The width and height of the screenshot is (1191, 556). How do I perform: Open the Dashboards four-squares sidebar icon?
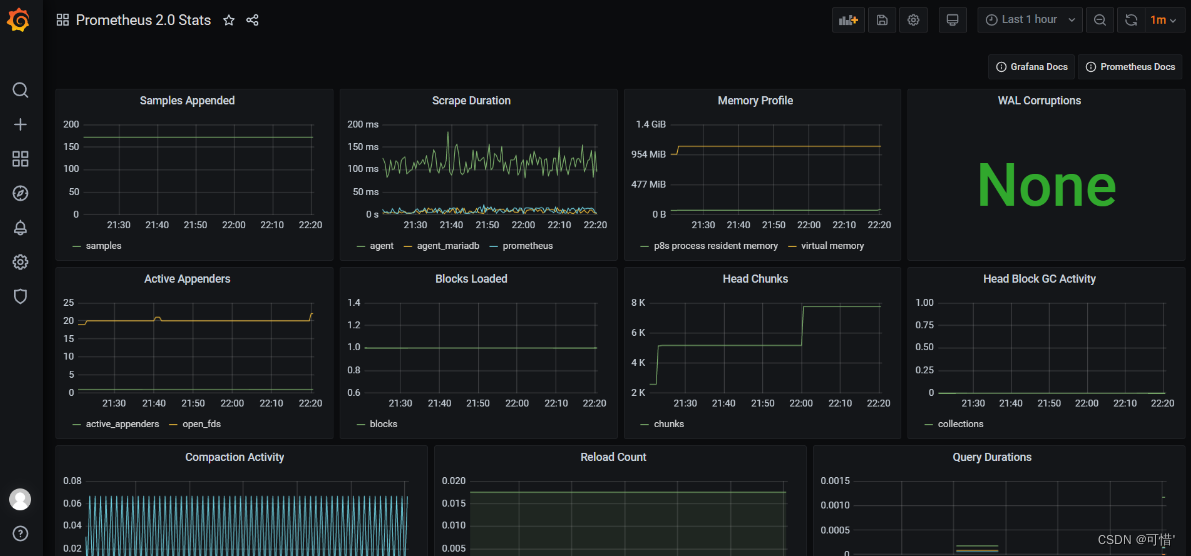pos(21,159)
